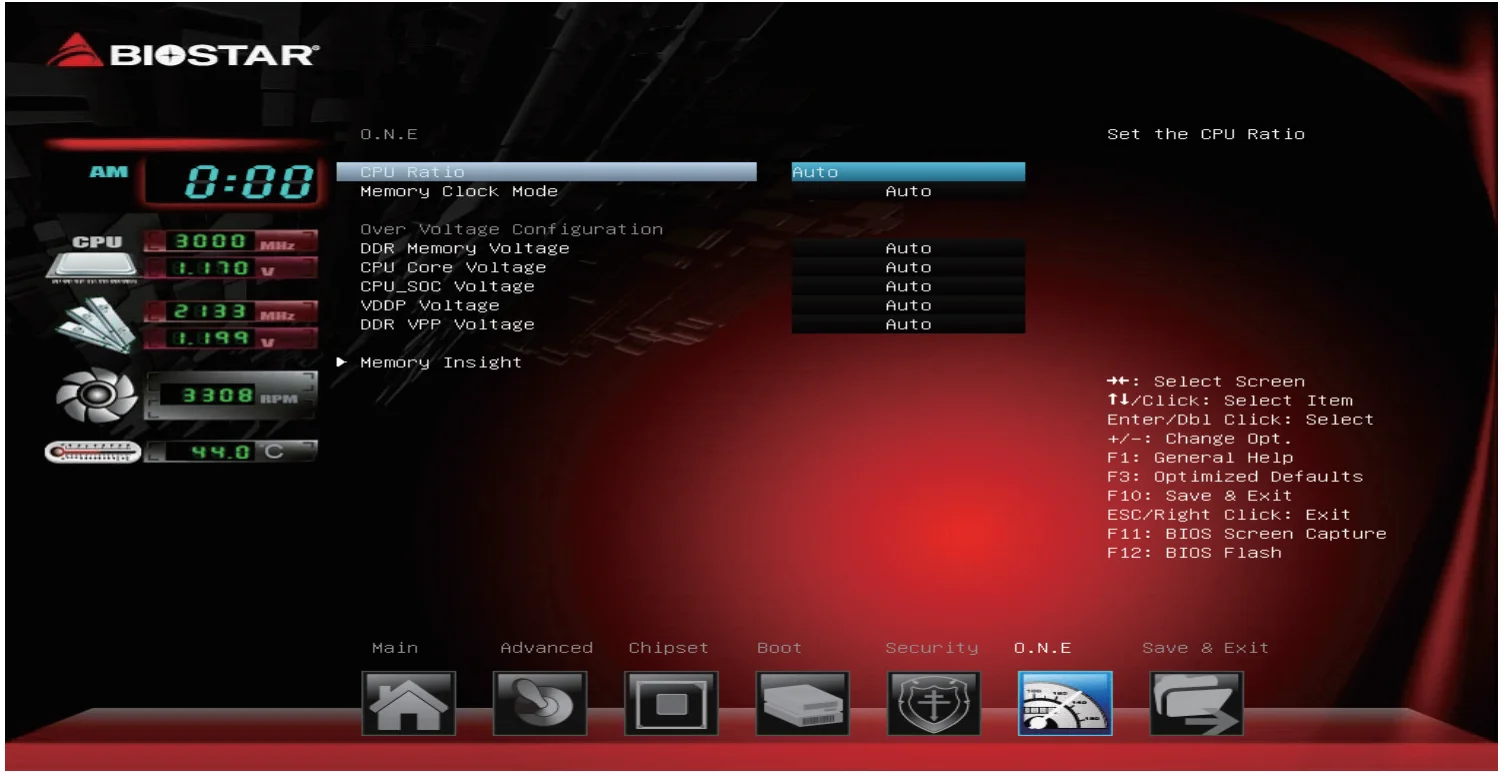The height and width of the screenshot is (776, 1504).
Task: Open the Security shield icon
Action: [934, 703]
